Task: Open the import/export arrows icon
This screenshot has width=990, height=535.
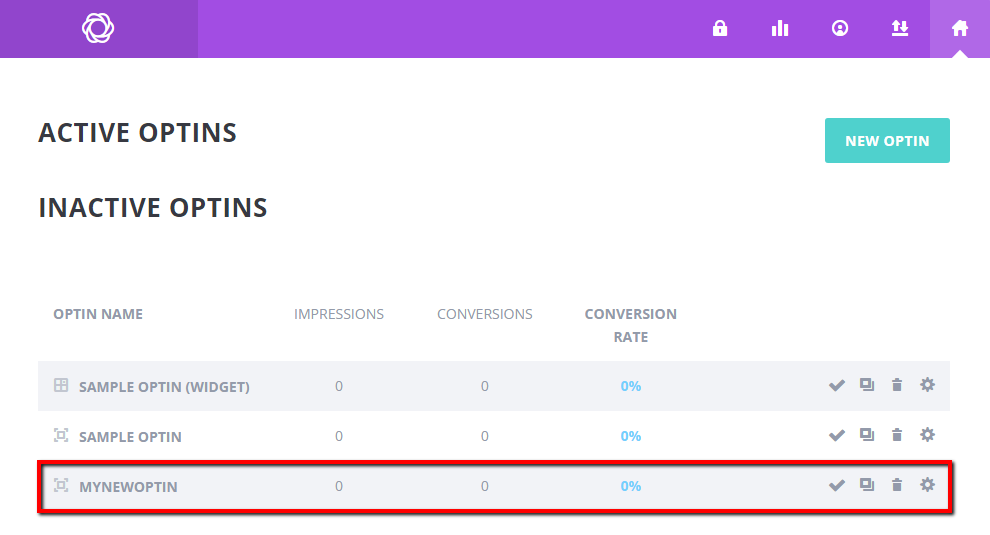Action: click(900, 29)
